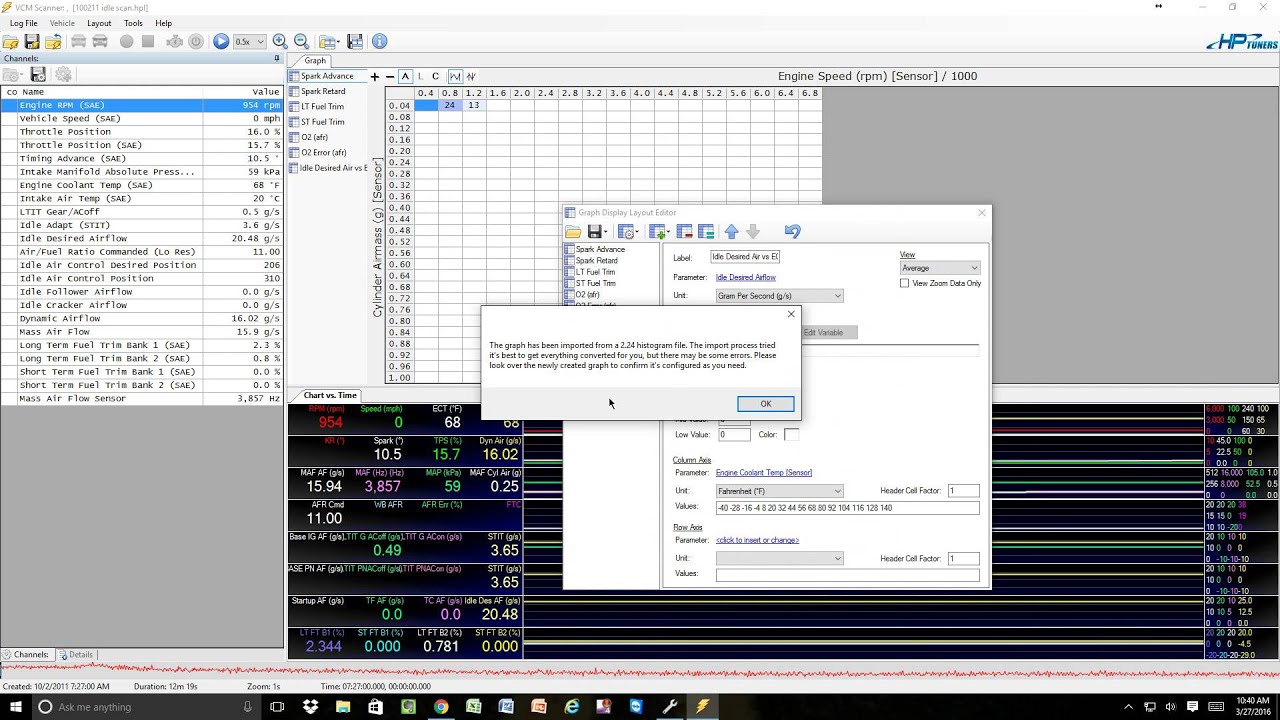This screenshot has height=720, width=1280.
Task: Open the Gram Per Second unit dropdown
Action: pyautogui.click(x=779, y=296)
